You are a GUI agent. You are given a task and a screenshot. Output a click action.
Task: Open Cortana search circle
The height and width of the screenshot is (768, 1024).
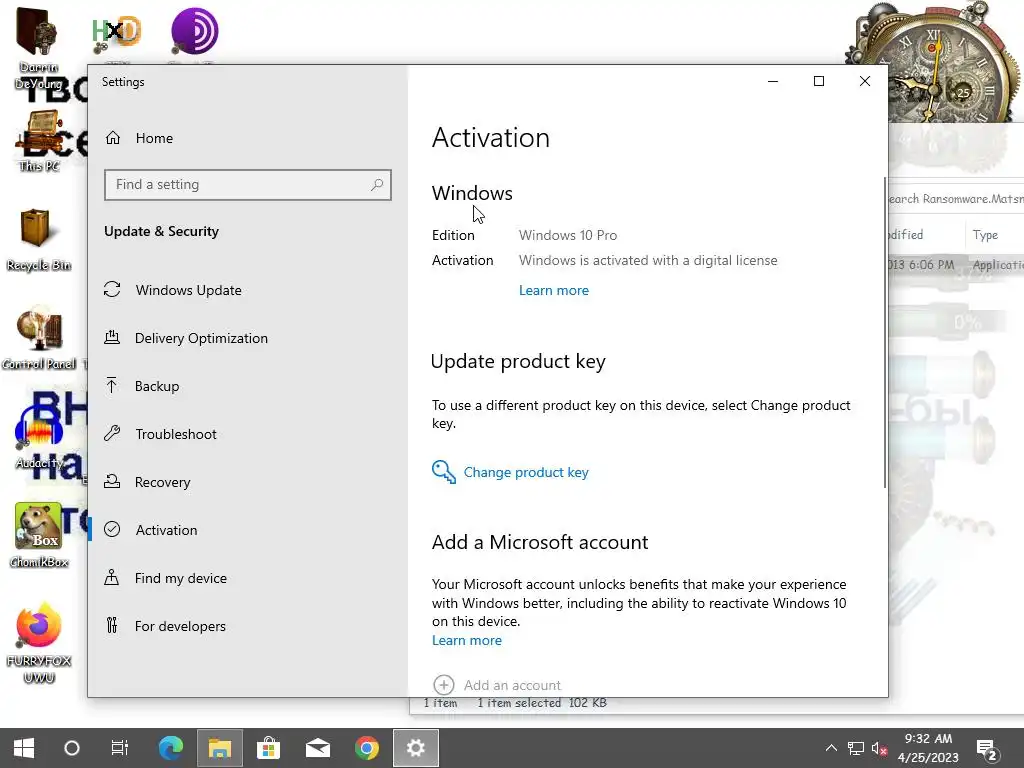pyautogui.click(x=72, y=748)
